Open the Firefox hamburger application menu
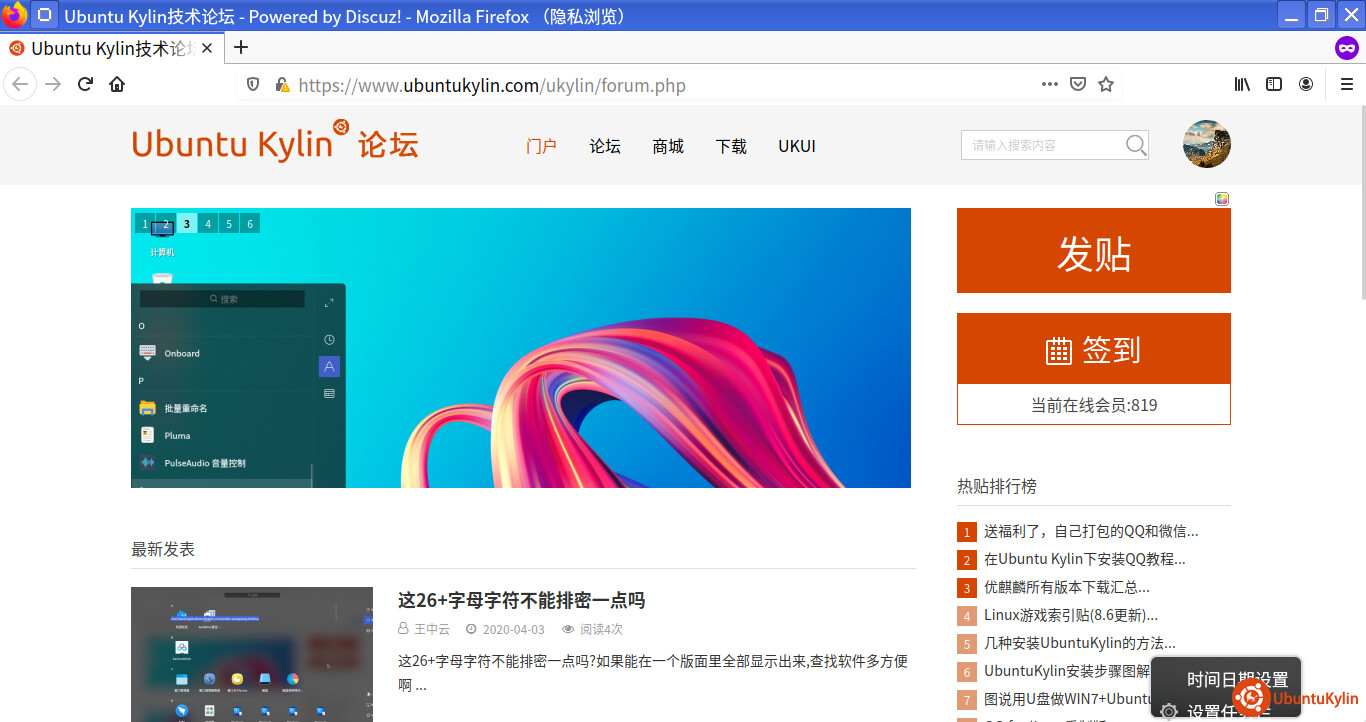The image size is (1366, 722). (x=1347, y=85)
